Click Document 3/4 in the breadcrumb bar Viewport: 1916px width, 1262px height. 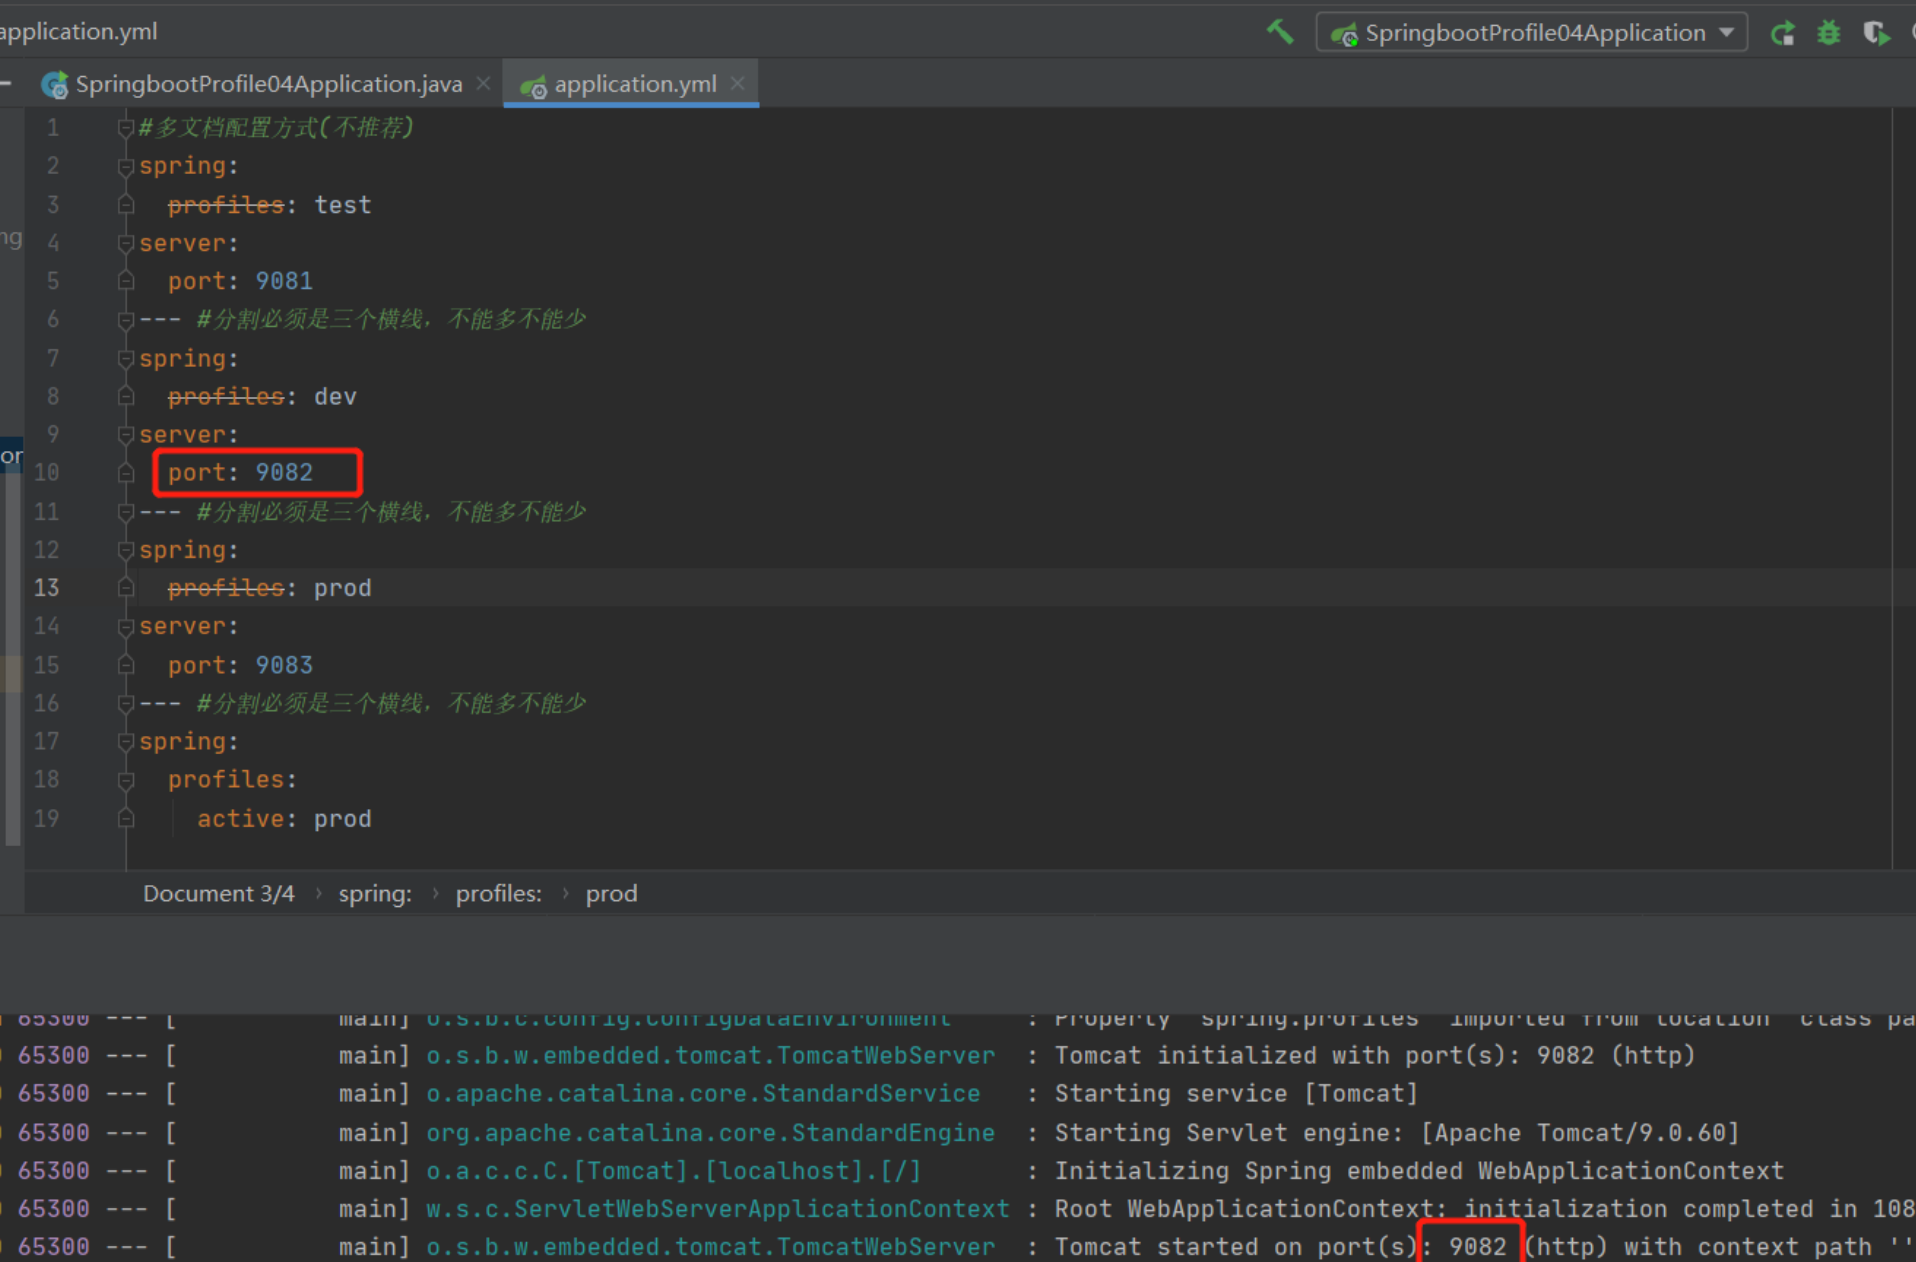[x=219, y=893]
